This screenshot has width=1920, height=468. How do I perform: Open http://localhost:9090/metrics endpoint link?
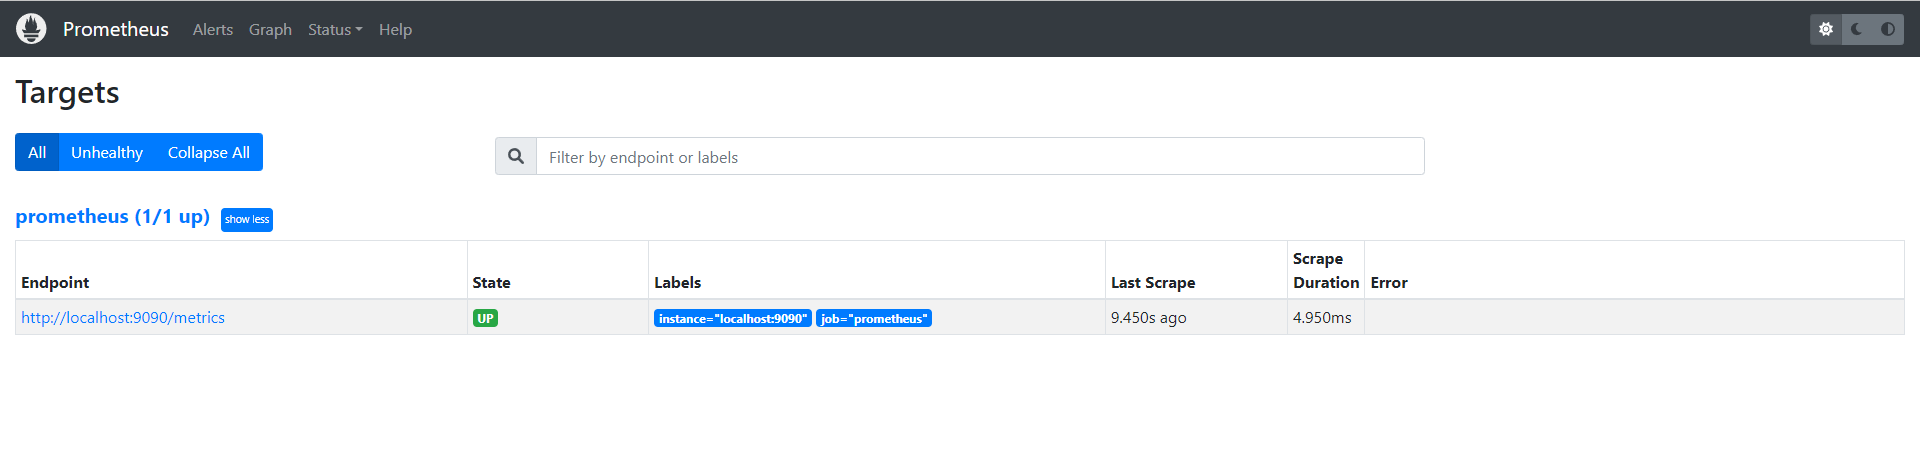click(123, 317)
